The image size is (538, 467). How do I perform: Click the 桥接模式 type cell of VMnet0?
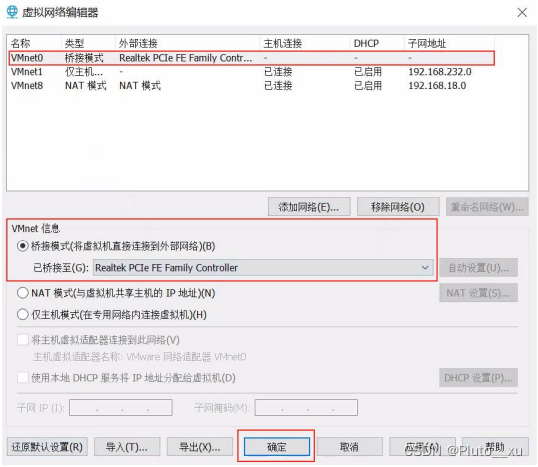pos(84,58)
